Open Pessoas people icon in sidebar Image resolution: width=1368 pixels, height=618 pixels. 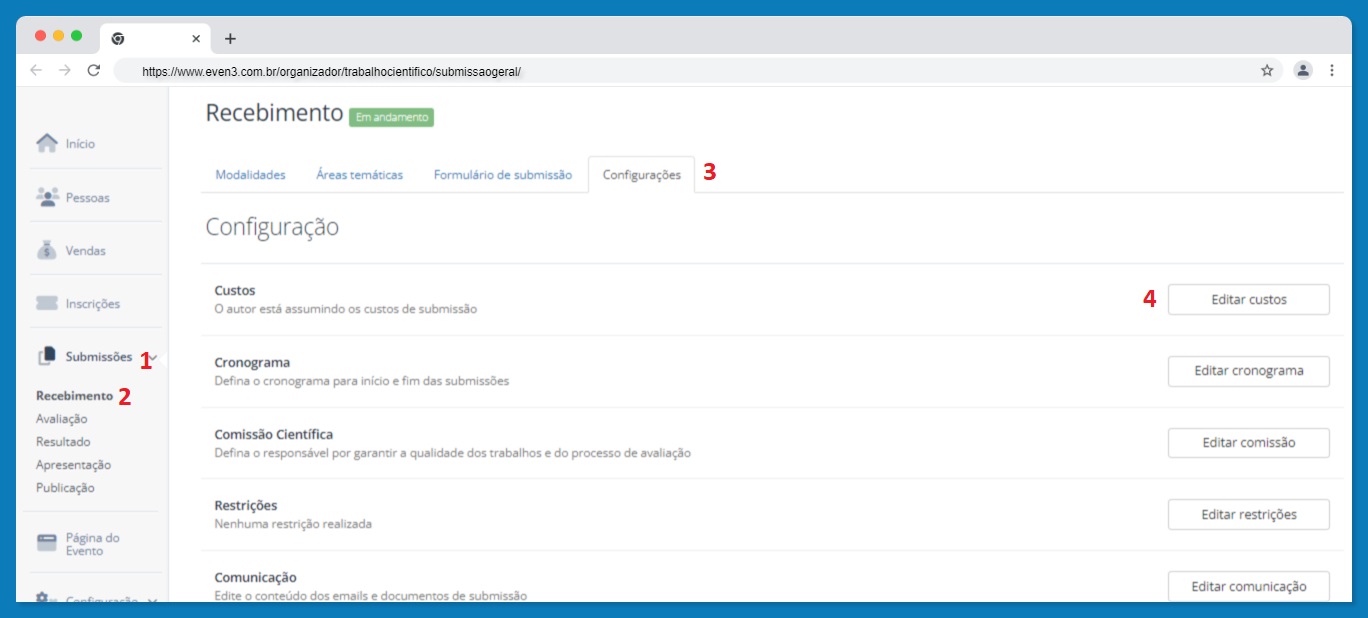coord(47,197)
